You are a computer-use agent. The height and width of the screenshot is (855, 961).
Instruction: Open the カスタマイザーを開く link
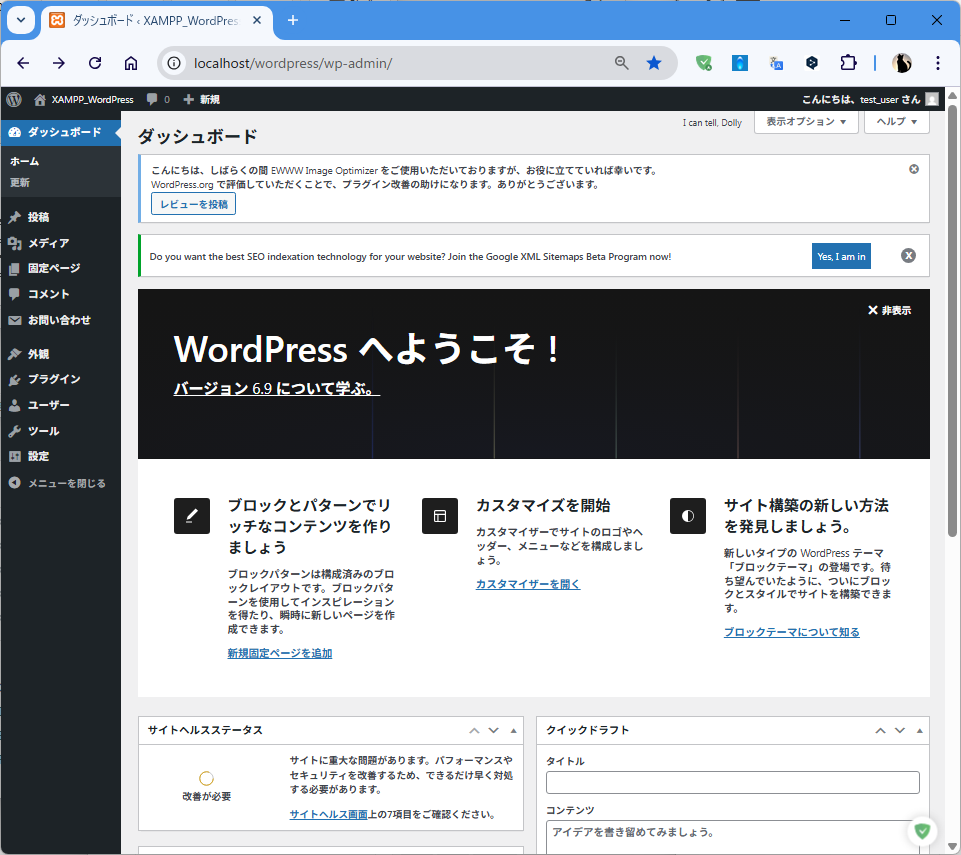527,584
